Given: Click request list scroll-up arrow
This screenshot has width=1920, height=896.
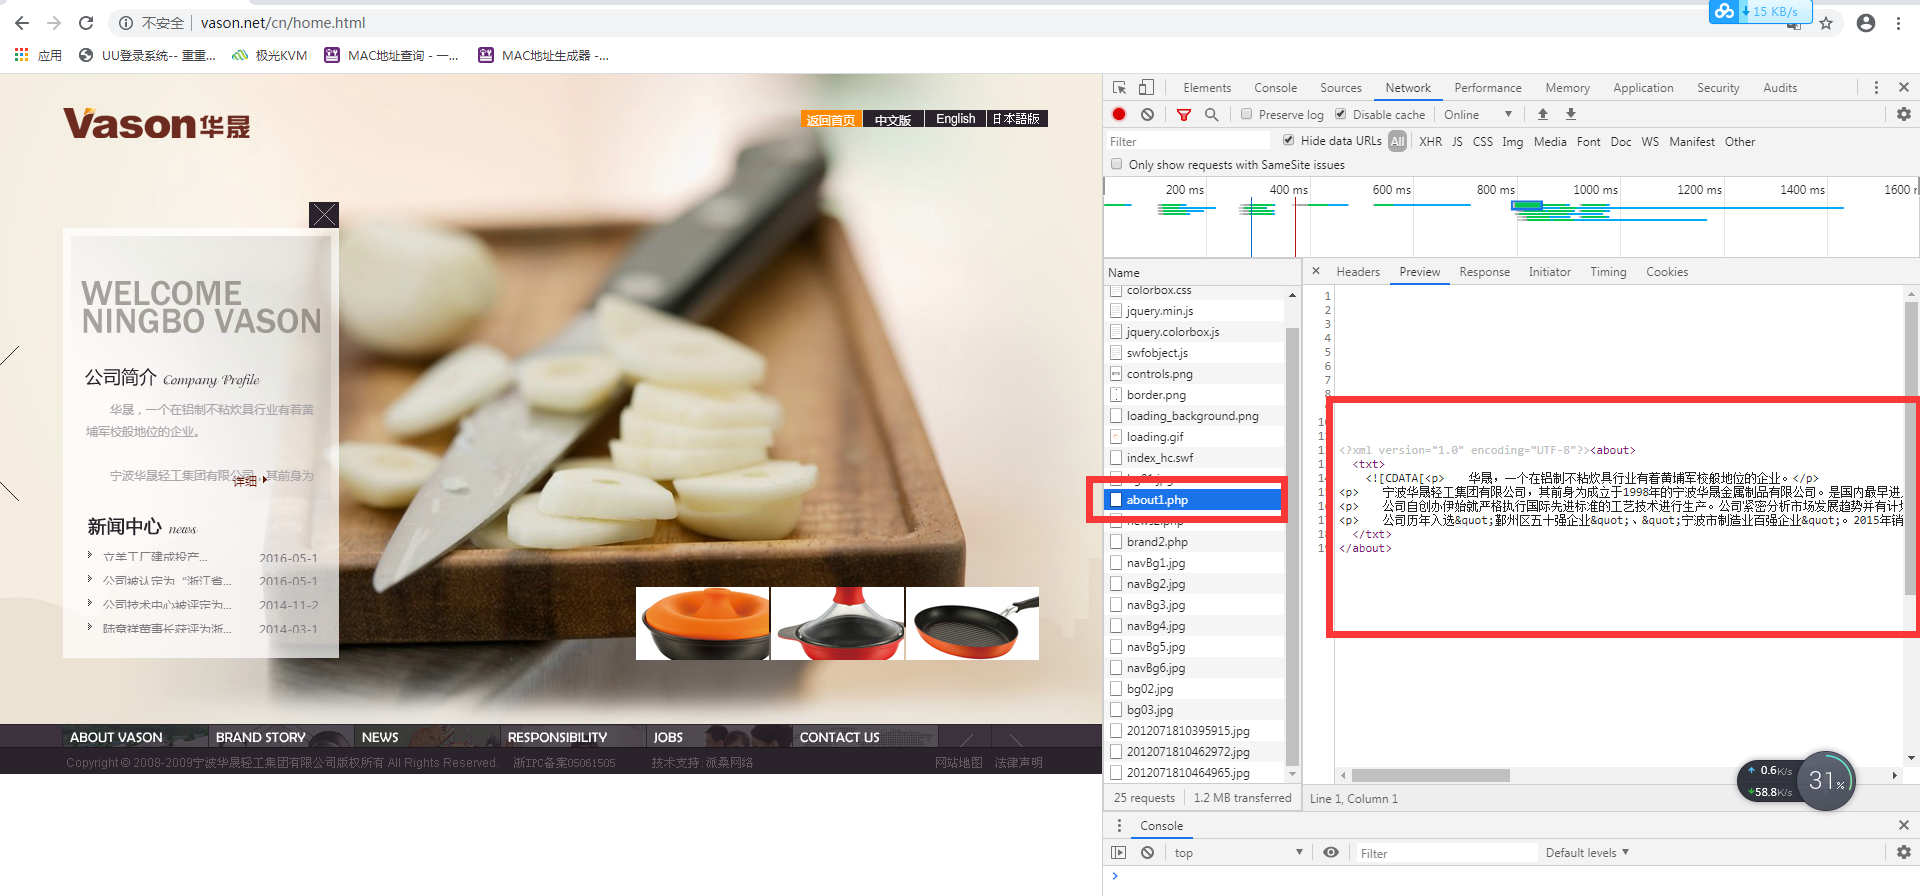Looking at the screenshot, I should click(x=1292, y=295).
